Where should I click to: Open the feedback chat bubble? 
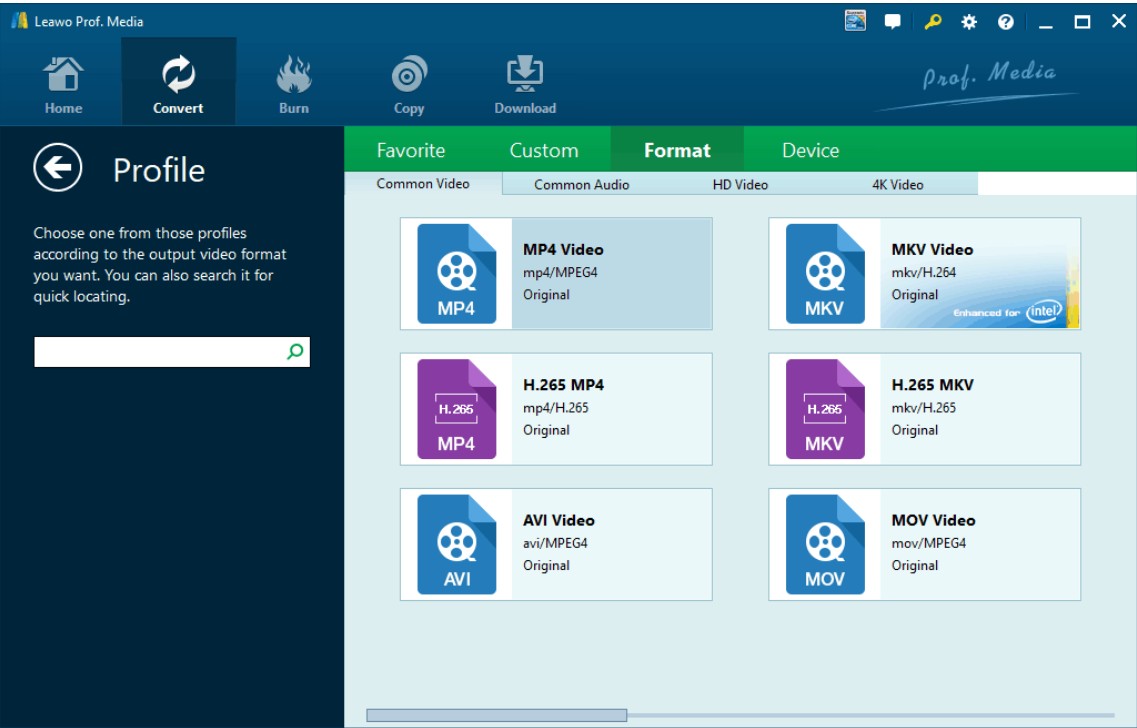pyautogui.click(x=893, y=18)
